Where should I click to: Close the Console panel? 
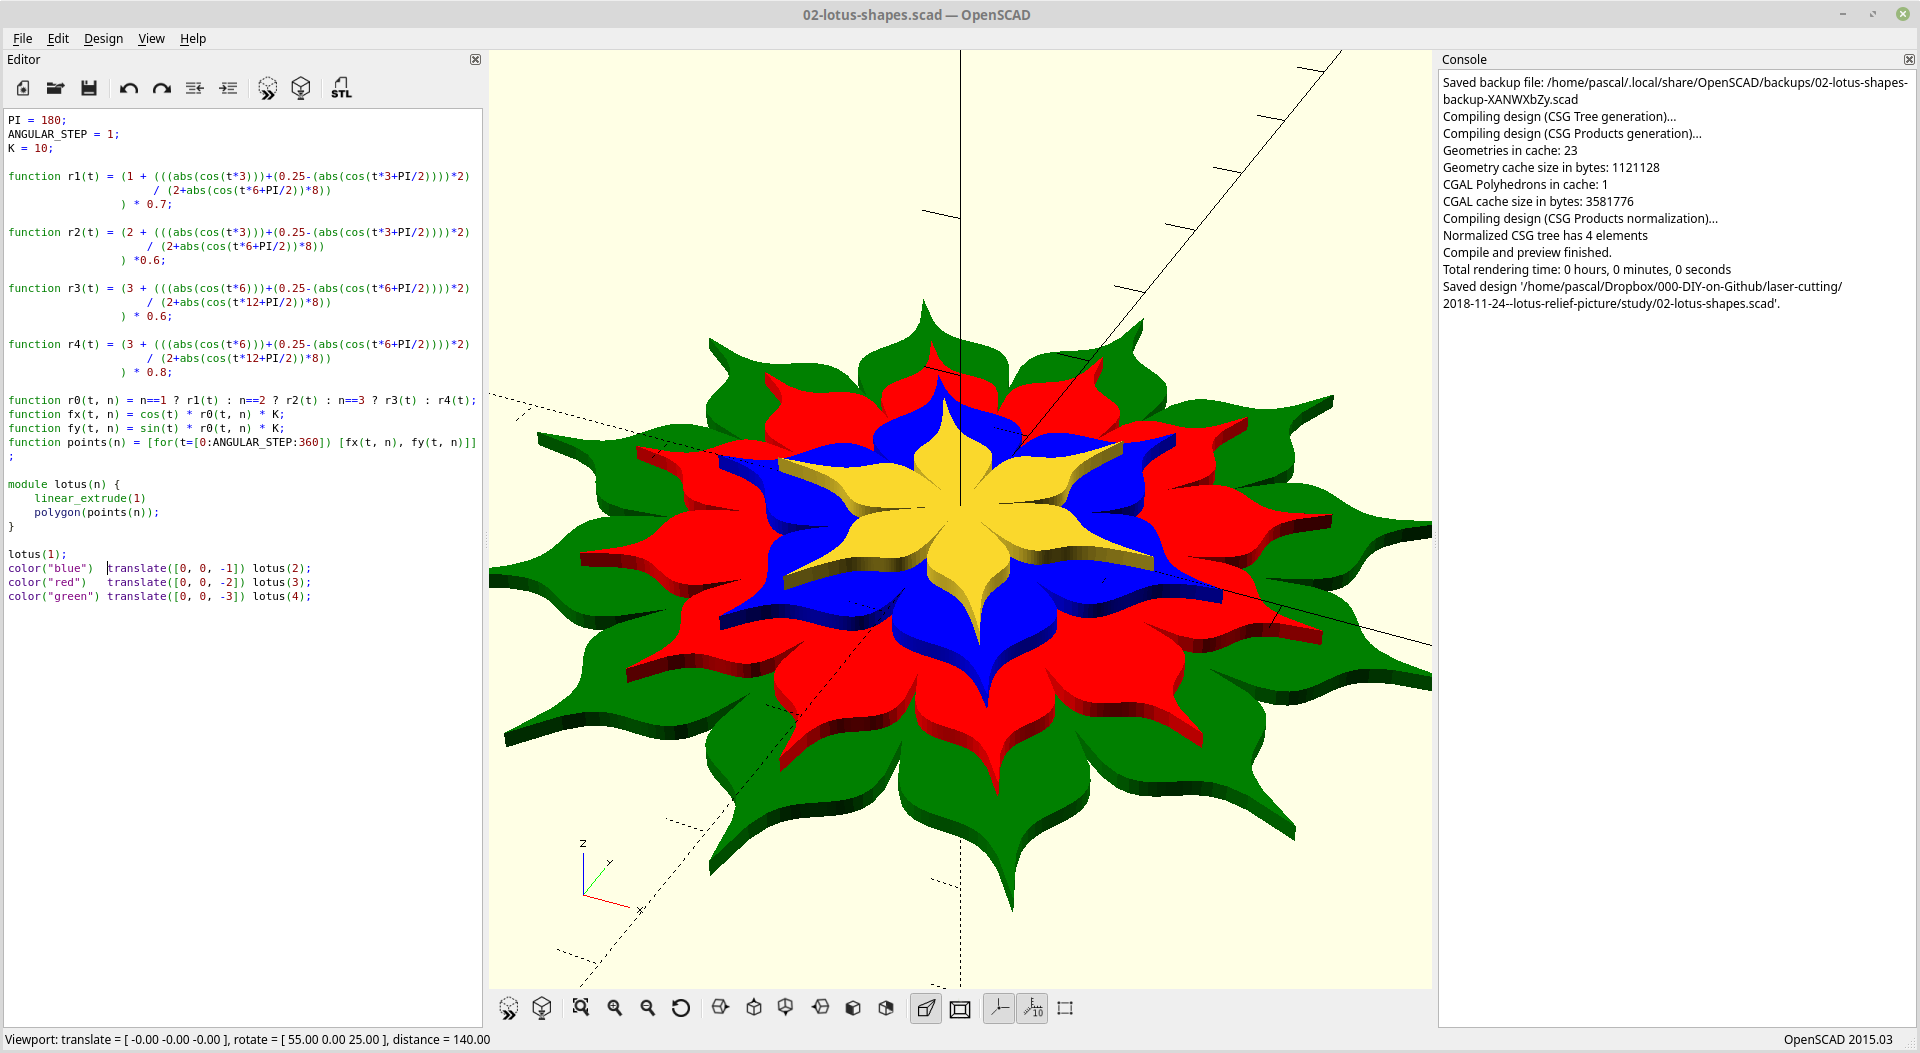(x=1910, y=60)
